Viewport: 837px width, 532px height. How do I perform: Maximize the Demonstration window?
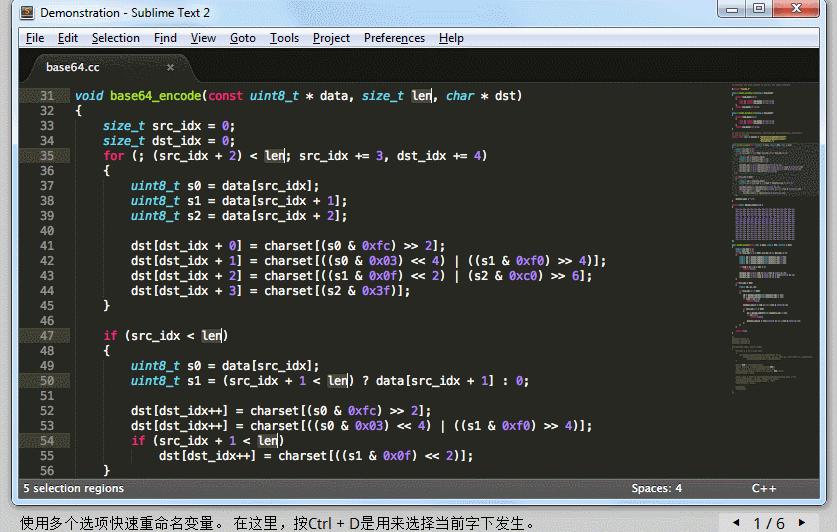[x=759, y=9]
